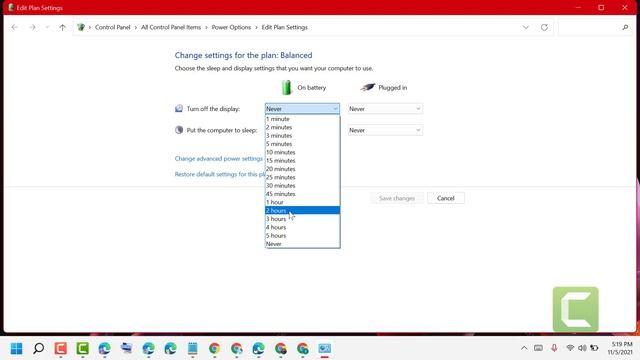Click the Plugged in power plug icon
Screen dimensions: 640x360
367,87
